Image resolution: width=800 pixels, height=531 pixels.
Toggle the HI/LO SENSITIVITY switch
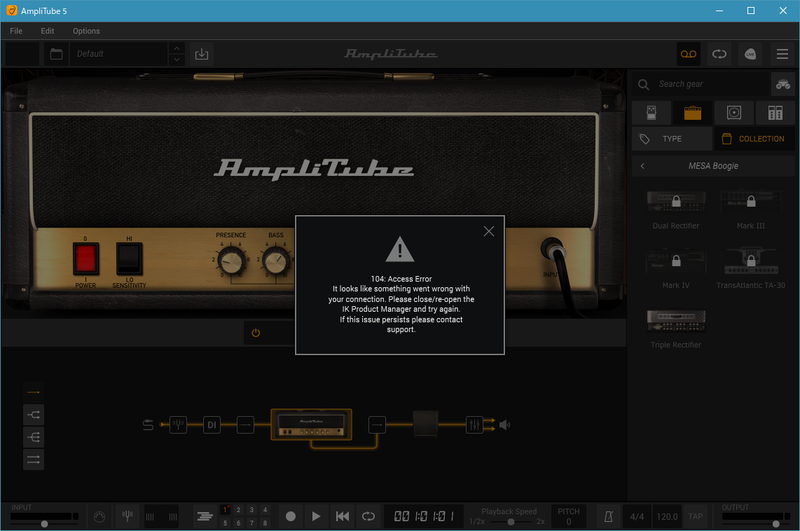click(129, 259)
